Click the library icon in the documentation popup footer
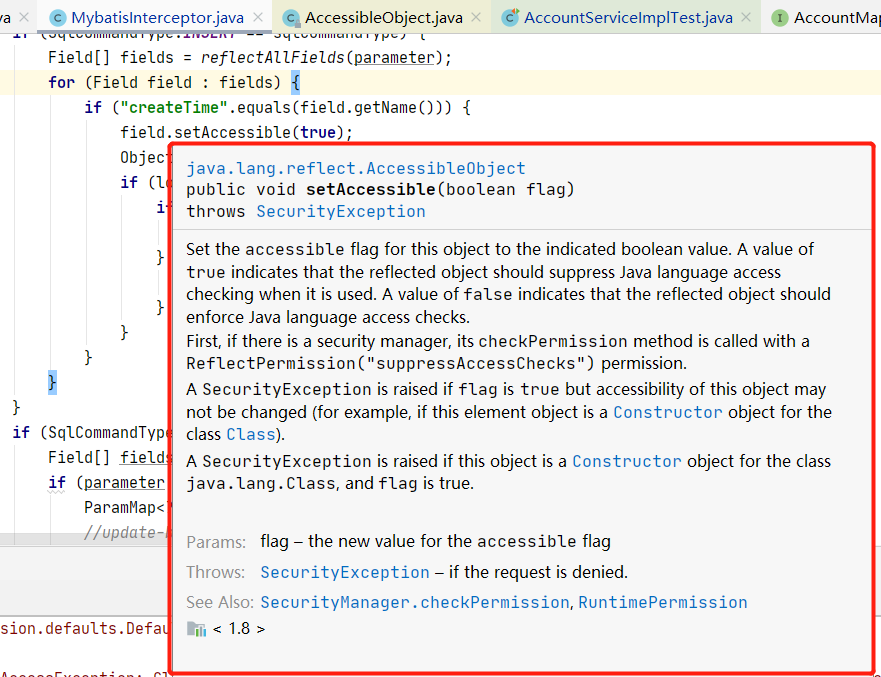The height and width of the screenshot is (677, 881). pos(195,629)
